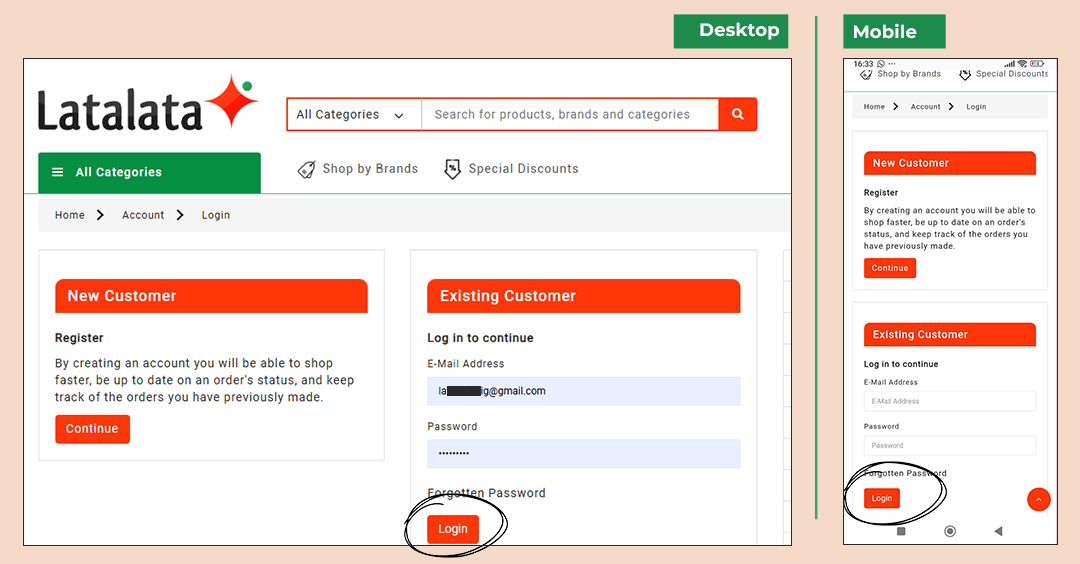Viewport: 1080px width, 564px height.
Task: Click mobile Continue button under Register
Action: tap(890, 268)
